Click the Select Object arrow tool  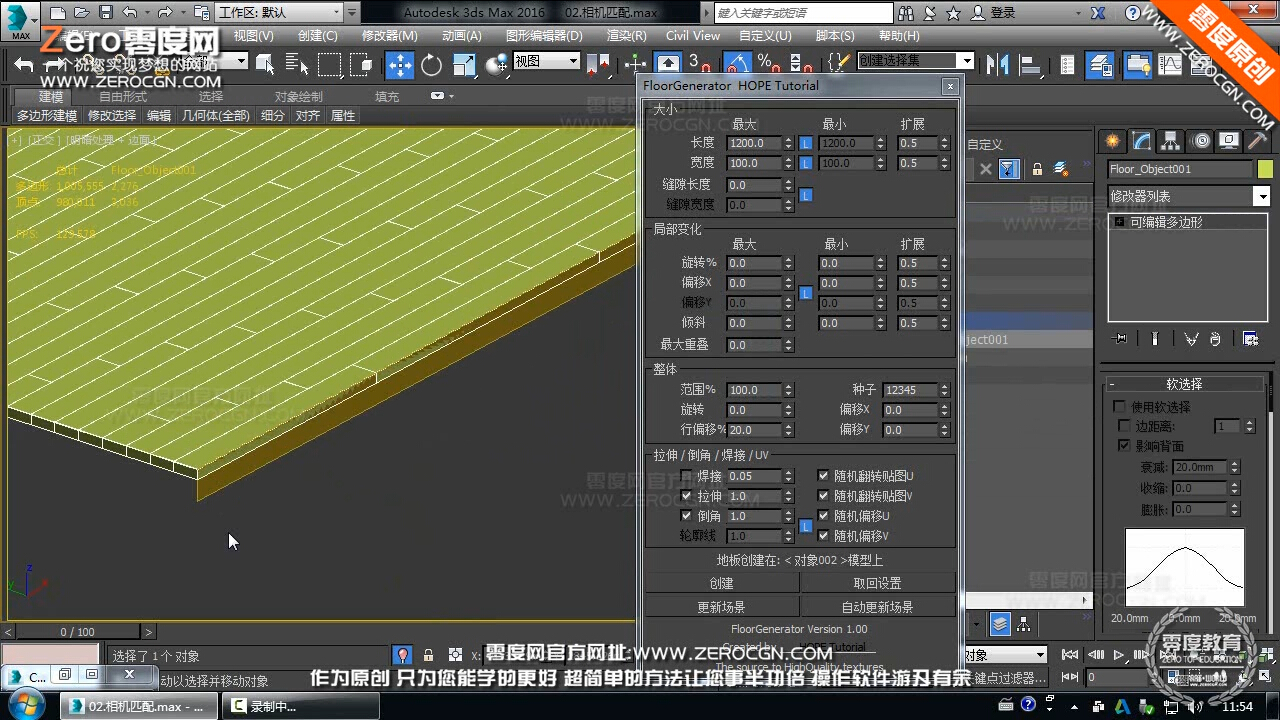coord(265,64)
